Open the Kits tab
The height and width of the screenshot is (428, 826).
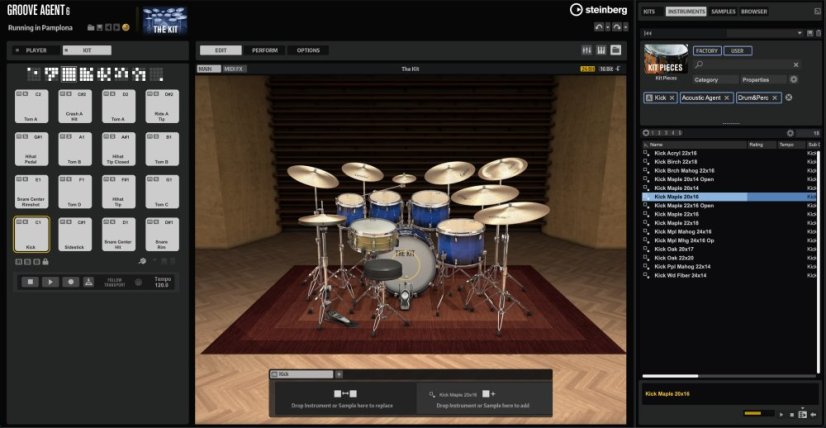tap(649, 11)
